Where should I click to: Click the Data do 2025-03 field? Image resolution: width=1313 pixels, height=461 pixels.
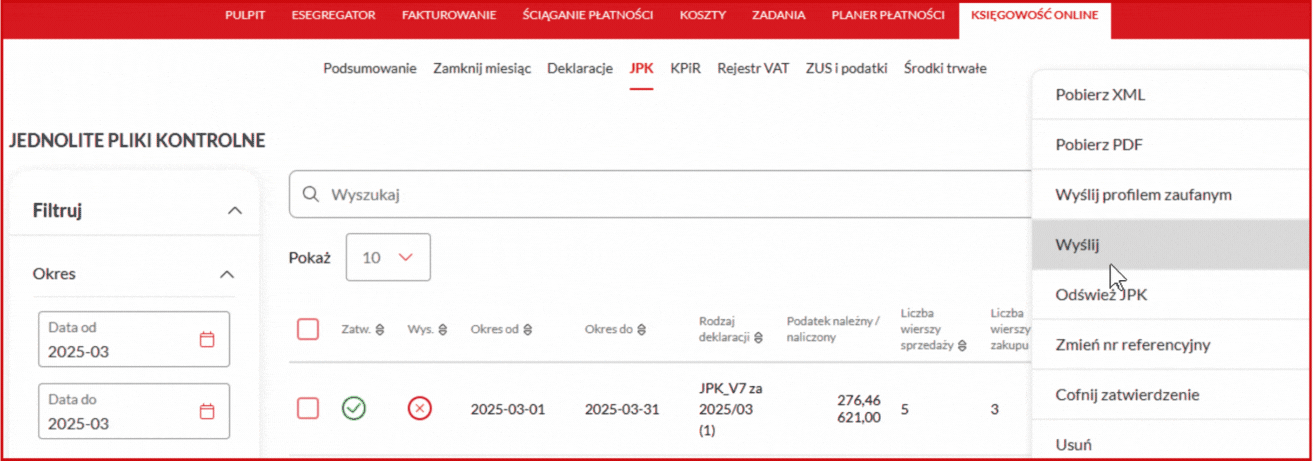pyautogui.click(x=134, y=411)
